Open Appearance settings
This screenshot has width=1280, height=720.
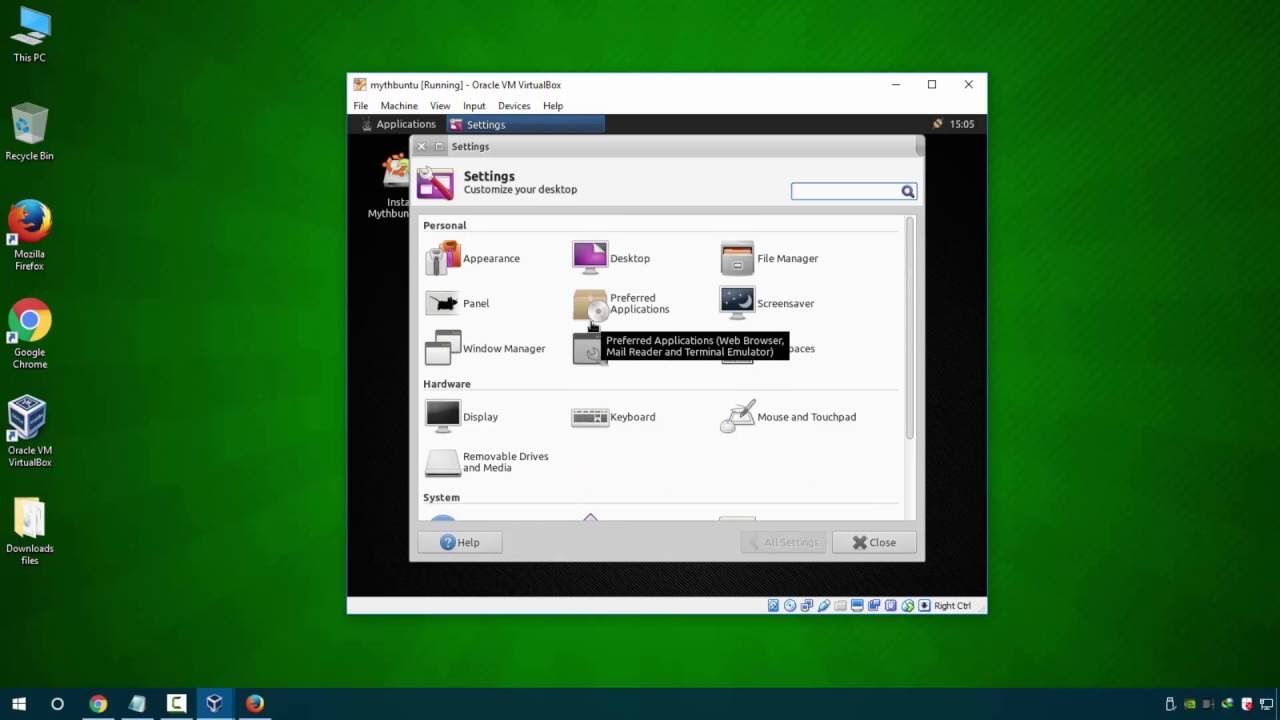tap(474, 258)
